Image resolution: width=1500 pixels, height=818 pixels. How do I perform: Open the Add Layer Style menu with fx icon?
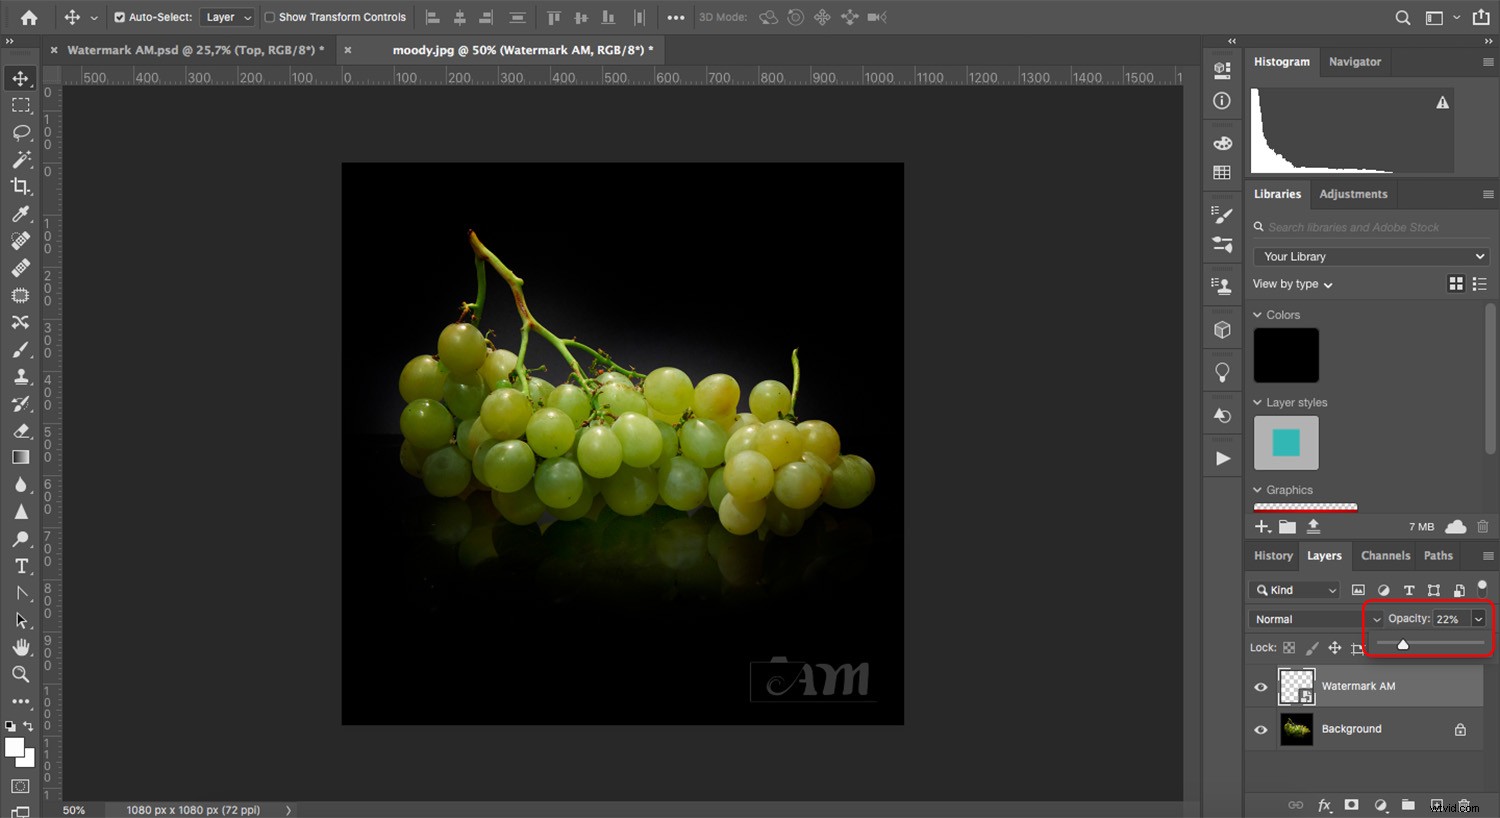pos(1325,805)
